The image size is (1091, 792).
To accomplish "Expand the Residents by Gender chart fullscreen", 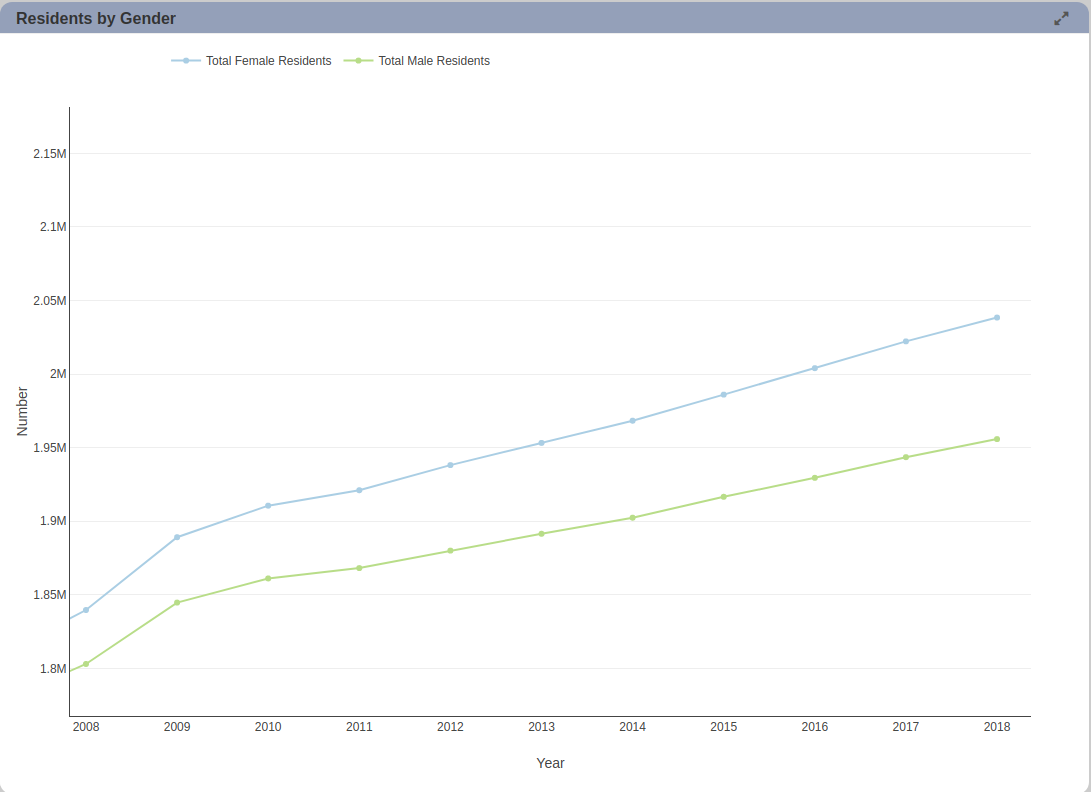I will (x=1061, y=19).
